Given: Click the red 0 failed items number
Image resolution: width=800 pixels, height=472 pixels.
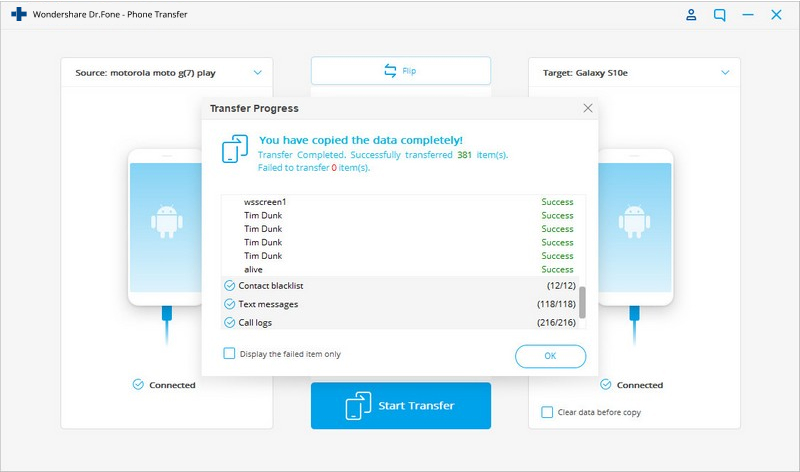Looking at the screenshot, I should pyautogui.click(x=334, y=168).
